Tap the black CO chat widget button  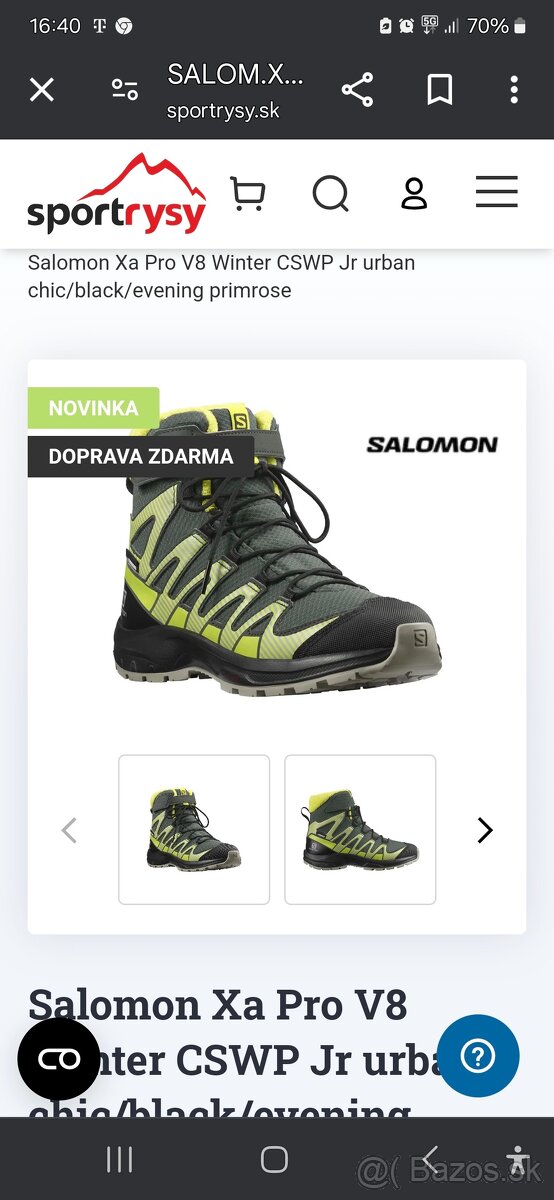pos(59,1059)
